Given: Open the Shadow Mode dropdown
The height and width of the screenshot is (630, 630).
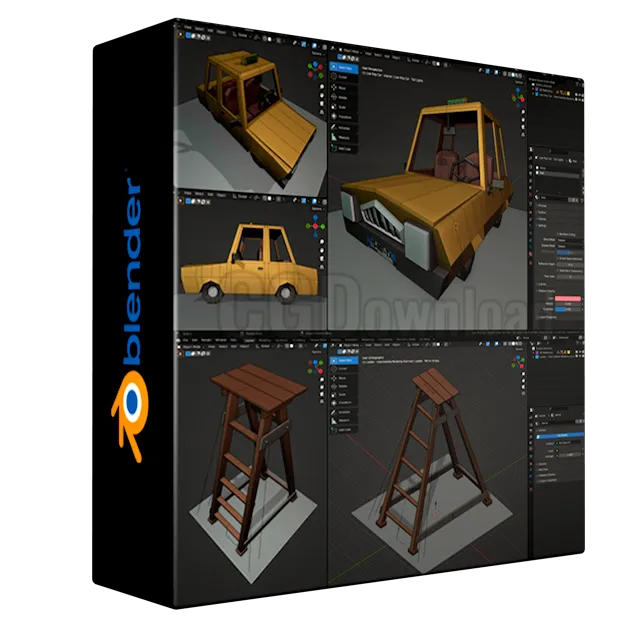Looking at the screenshot, I should click(x=571, y=246).
